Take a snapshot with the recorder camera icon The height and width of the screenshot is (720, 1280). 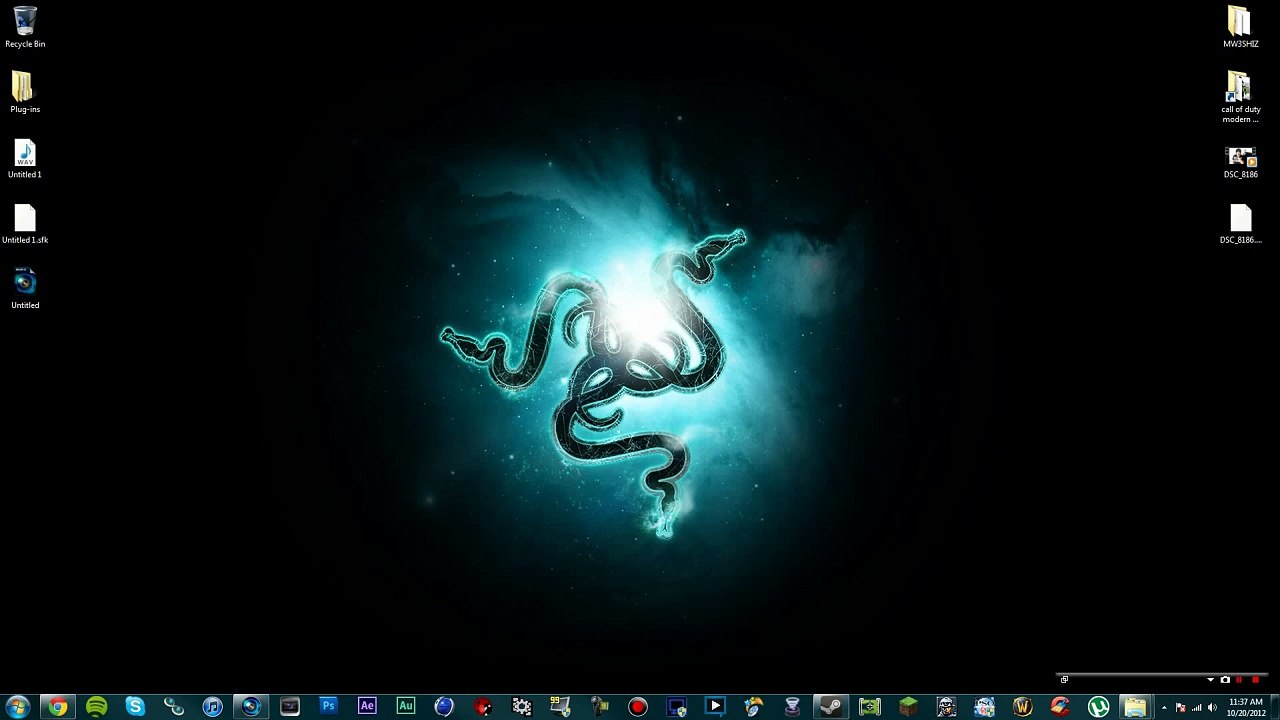point(1225,680)
